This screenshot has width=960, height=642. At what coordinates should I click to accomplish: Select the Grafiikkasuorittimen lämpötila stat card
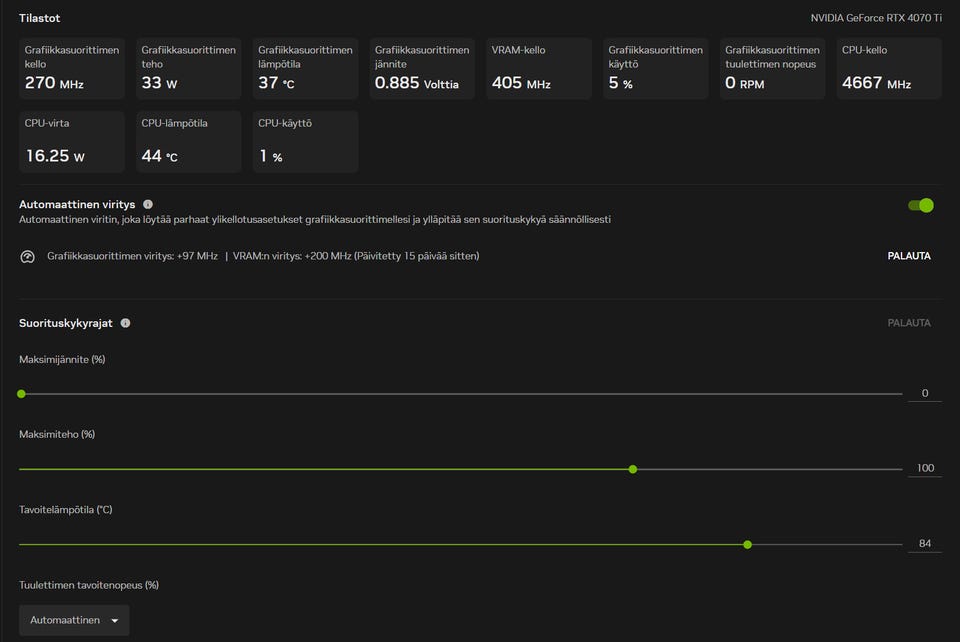point(306,69)
